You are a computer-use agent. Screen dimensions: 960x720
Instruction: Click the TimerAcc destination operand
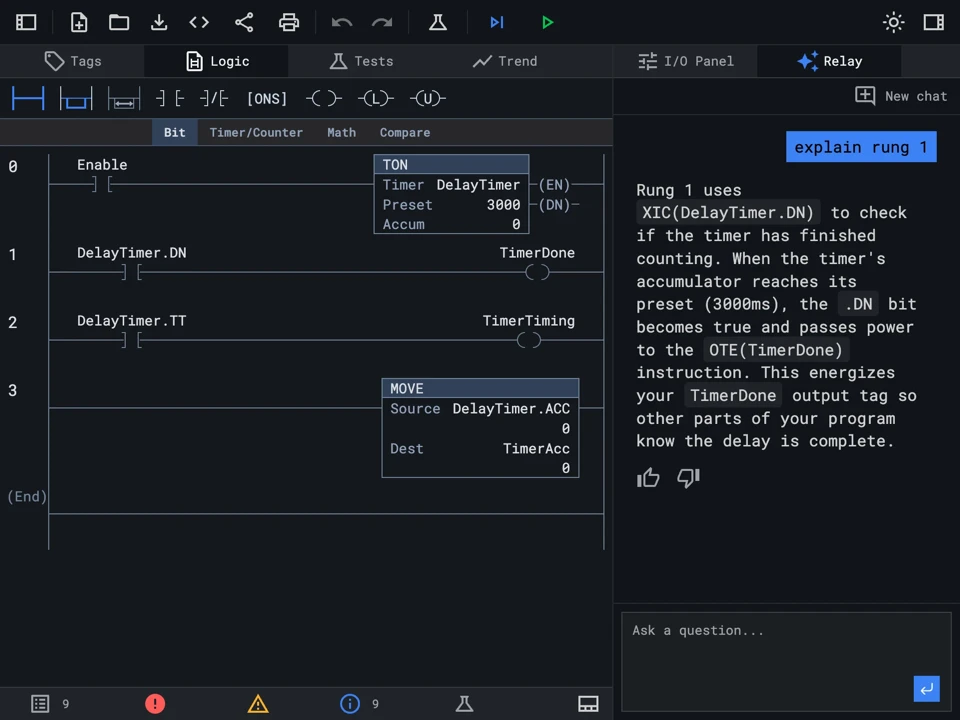pos(536,449)
